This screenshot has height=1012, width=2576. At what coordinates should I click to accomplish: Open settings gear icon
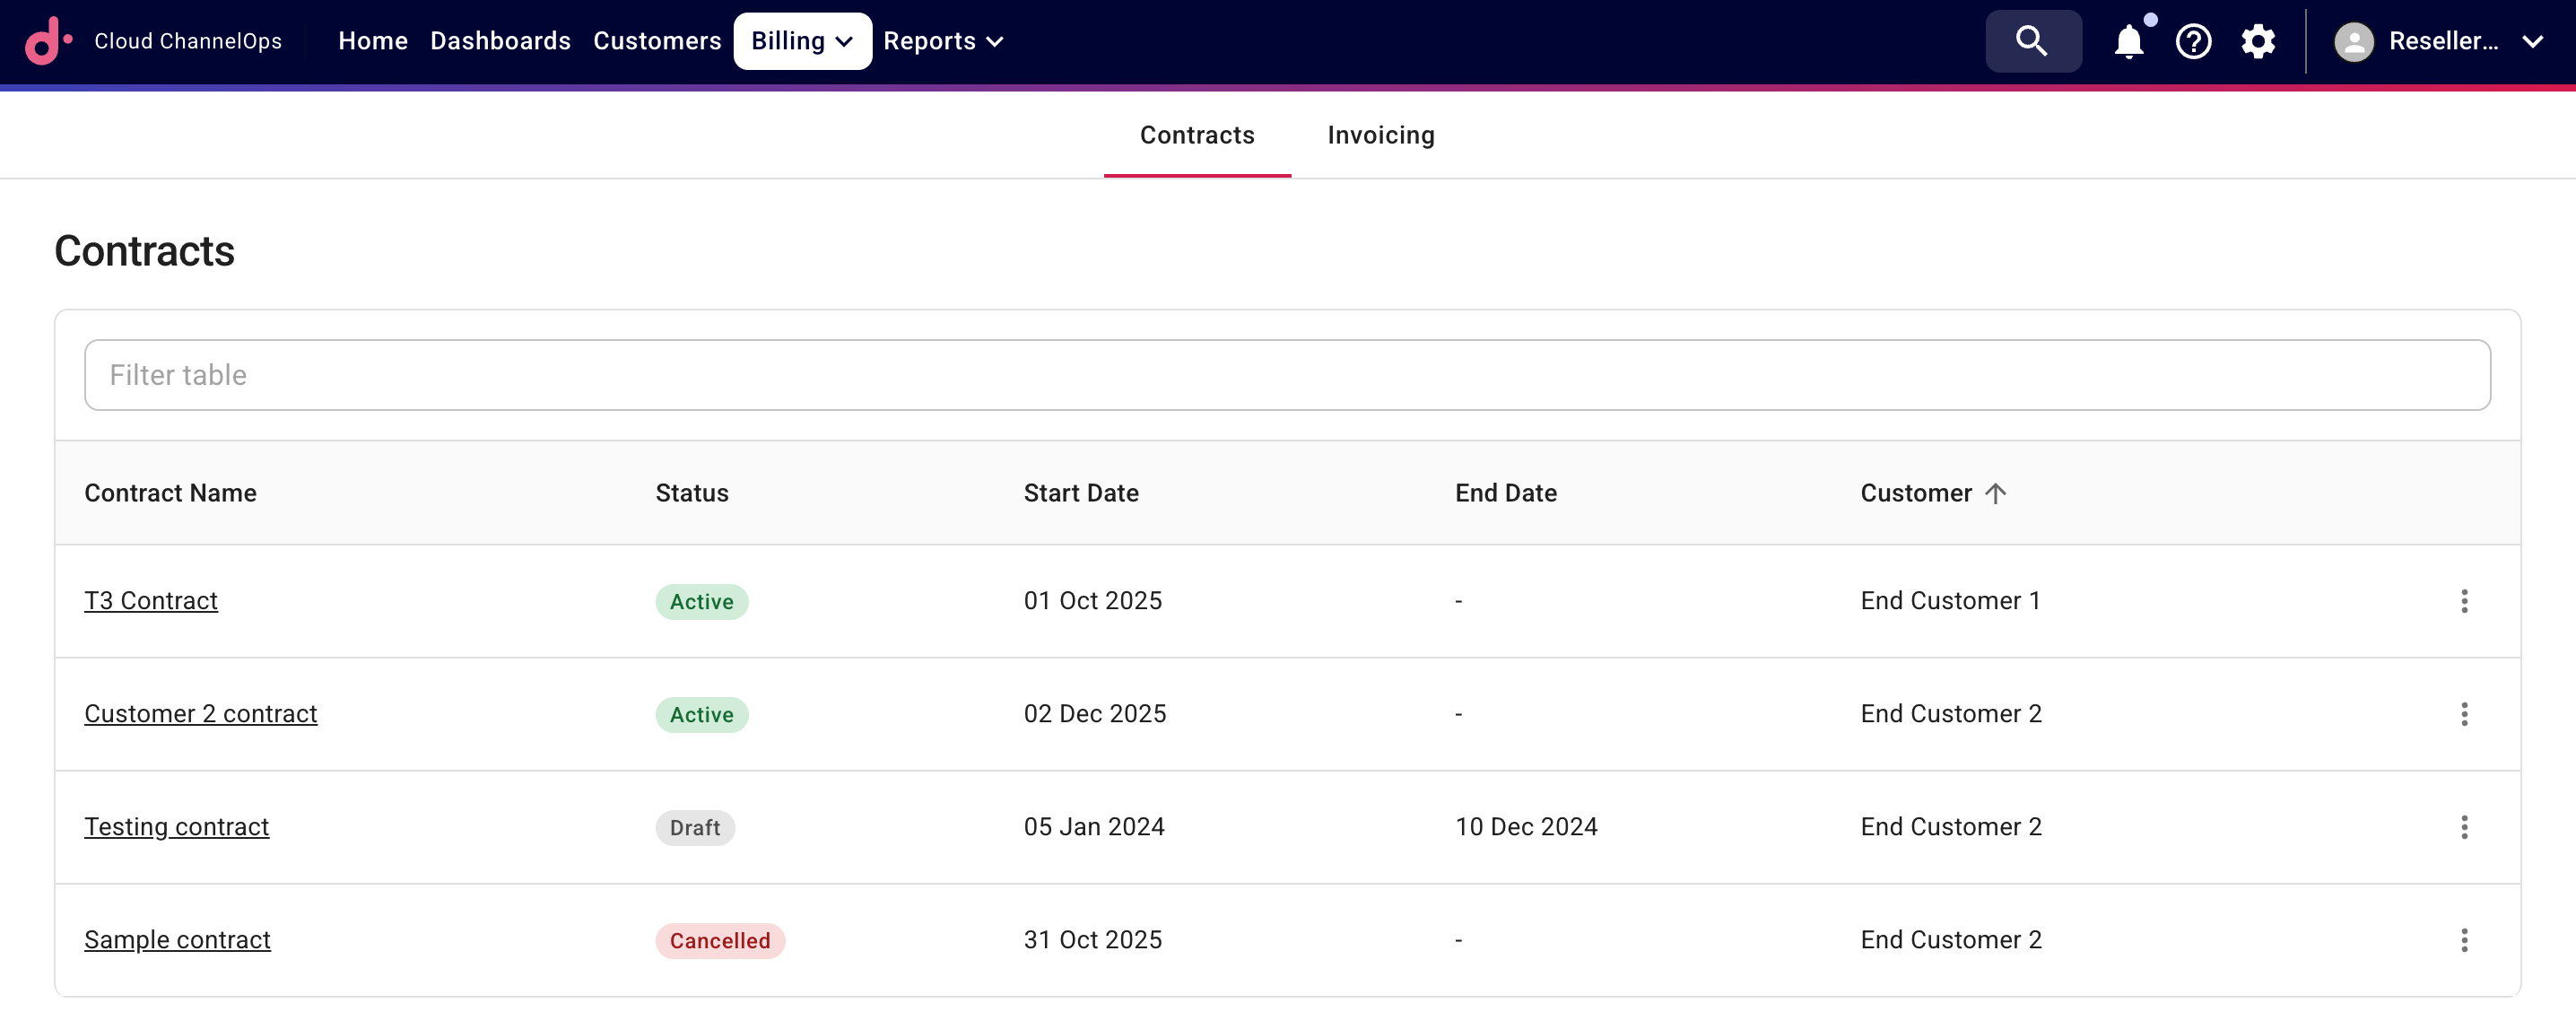click(x=2258, y=41)
